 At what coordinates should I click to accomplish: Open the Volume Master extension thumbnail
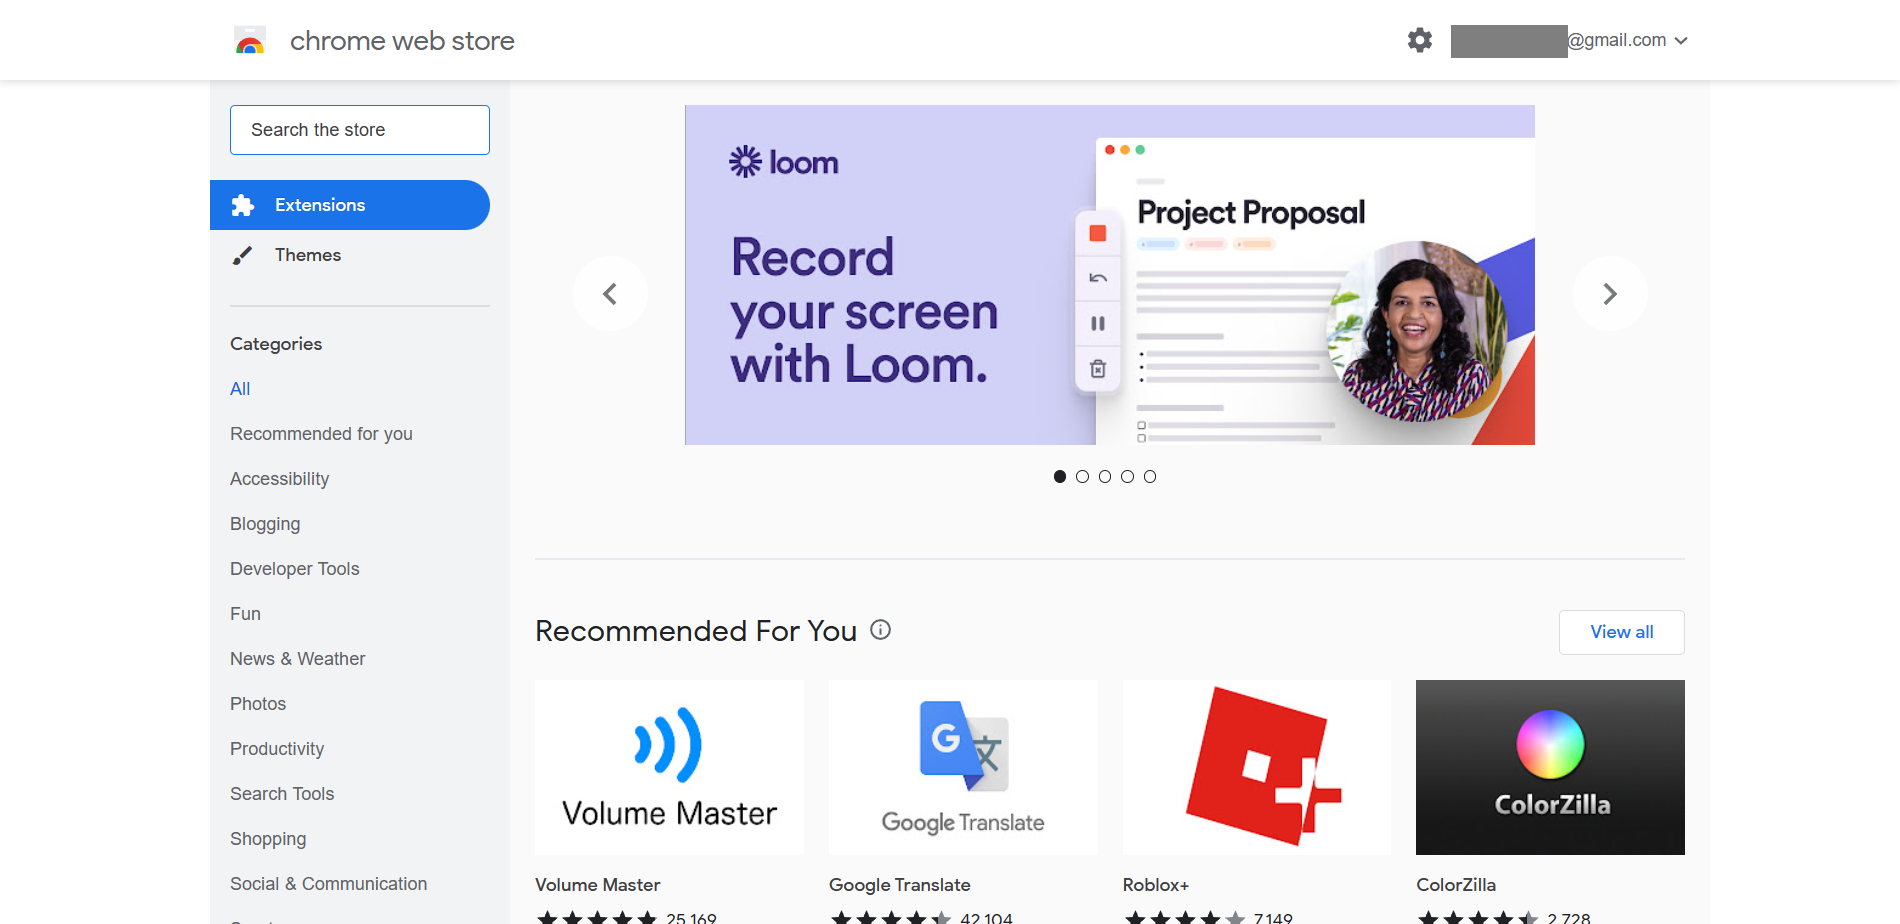click(669, 768)
